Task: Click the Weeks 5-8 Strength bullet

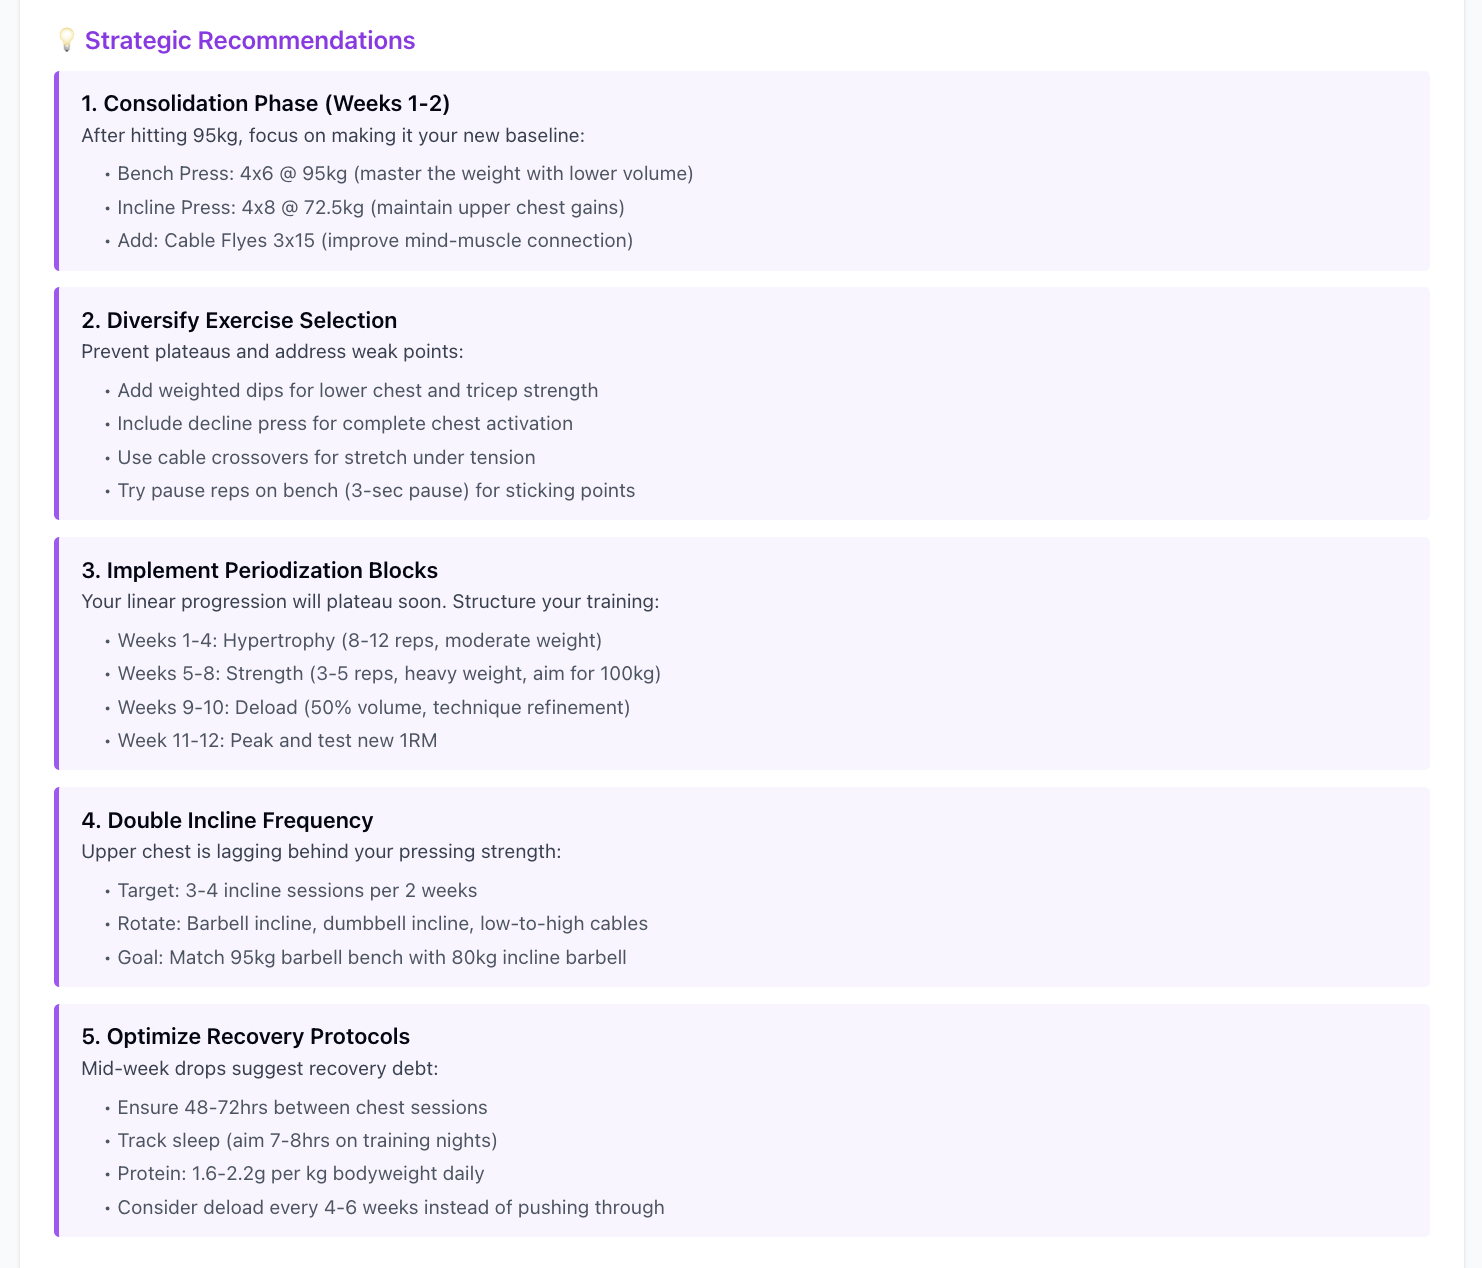Action: coord(389,673)
